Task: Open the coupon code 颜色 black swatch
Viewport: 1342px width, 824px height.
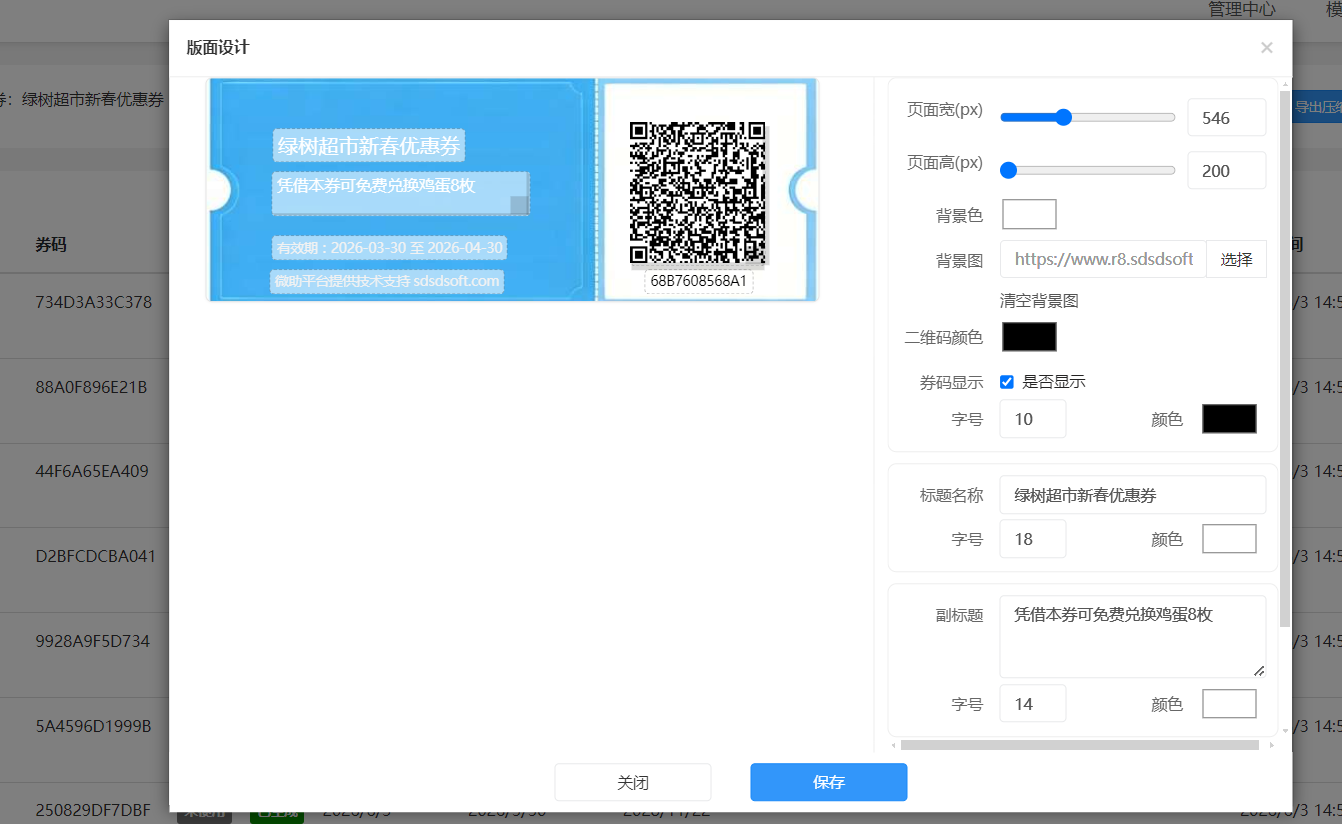Action: tap(1229, 419)
